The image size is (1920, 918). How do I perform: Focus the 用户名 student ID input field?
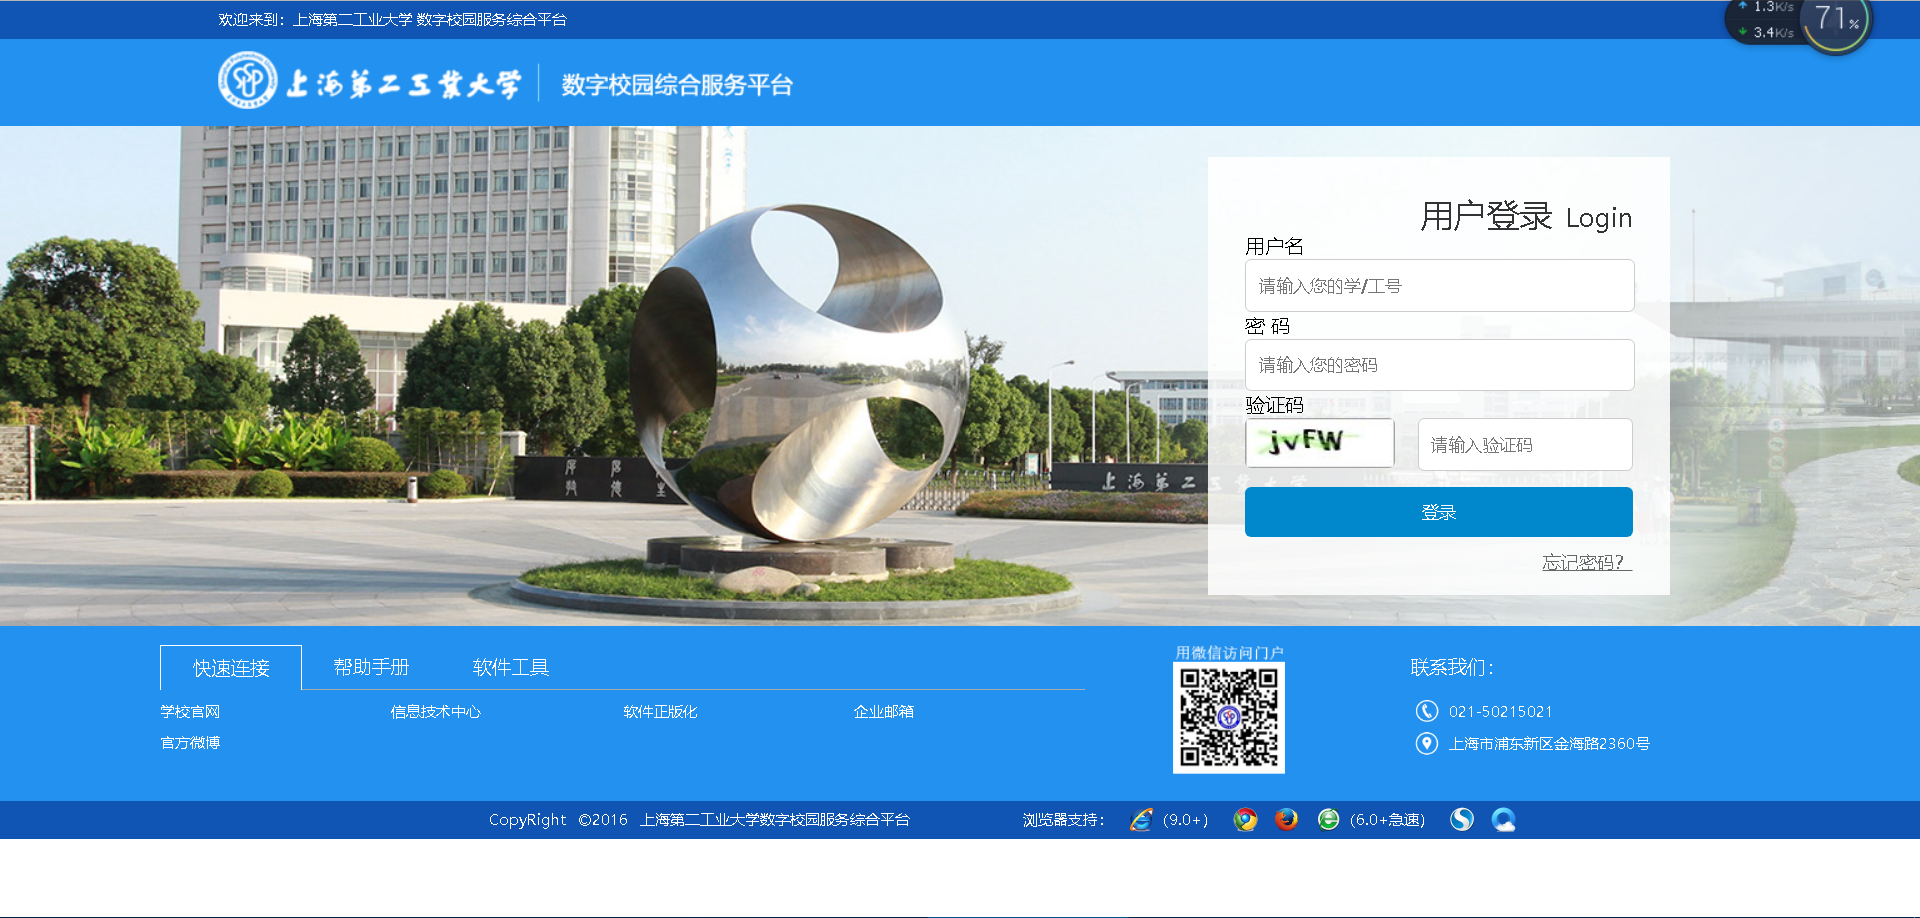point(1439,286)
